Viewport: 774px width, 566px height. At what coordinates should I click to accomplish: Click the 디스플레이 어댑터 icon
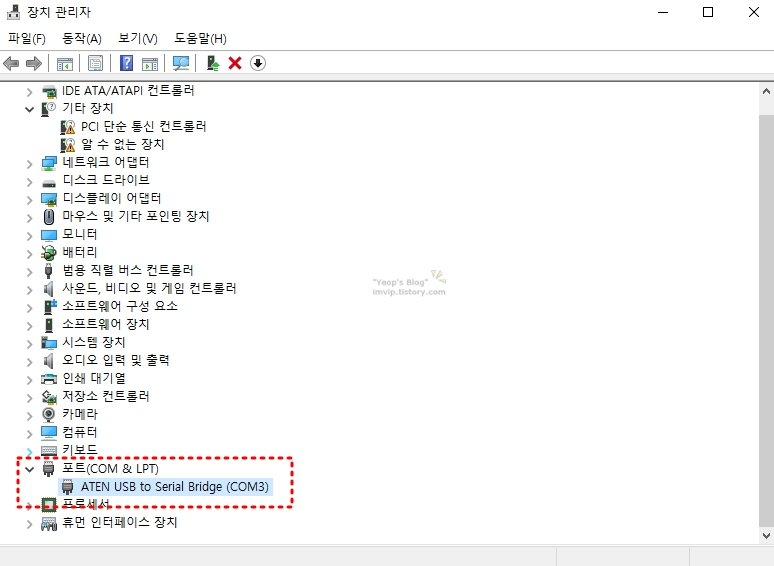[49, 199]
